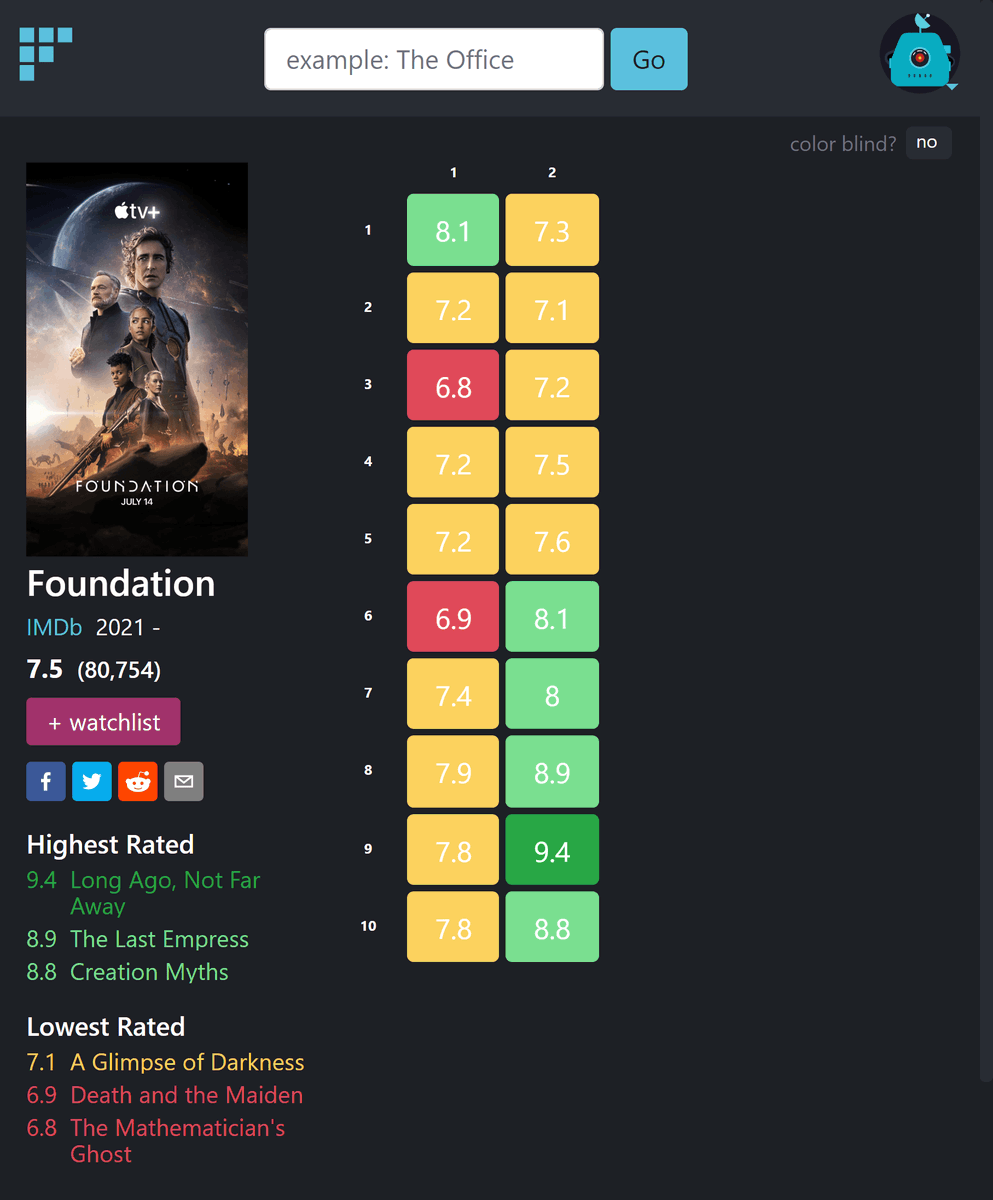This screenshot has height=1200, width=993.
Task: Open the robot avatar user menu
Action: click(920, 54)
